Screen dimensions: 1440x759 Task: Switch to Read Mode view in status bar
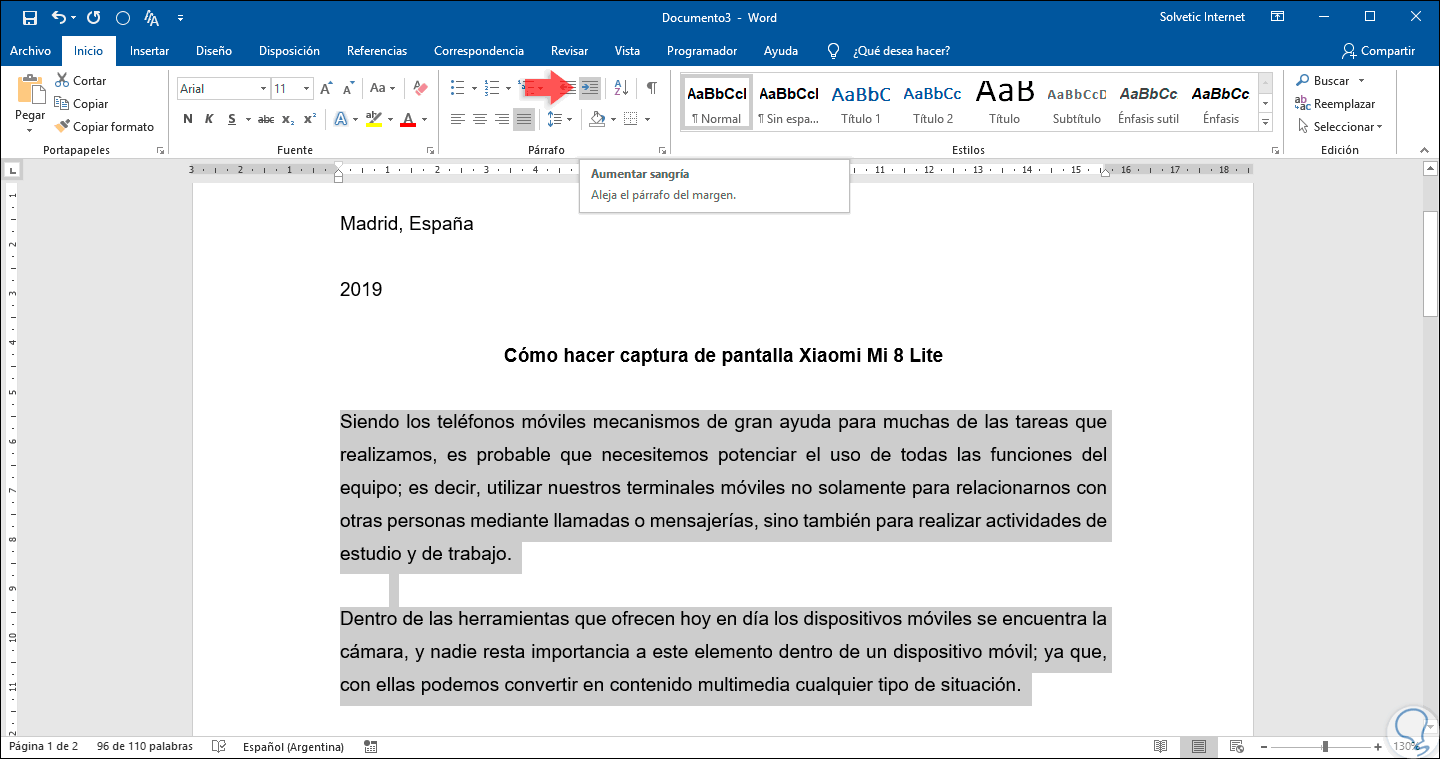pos(1161,747)
